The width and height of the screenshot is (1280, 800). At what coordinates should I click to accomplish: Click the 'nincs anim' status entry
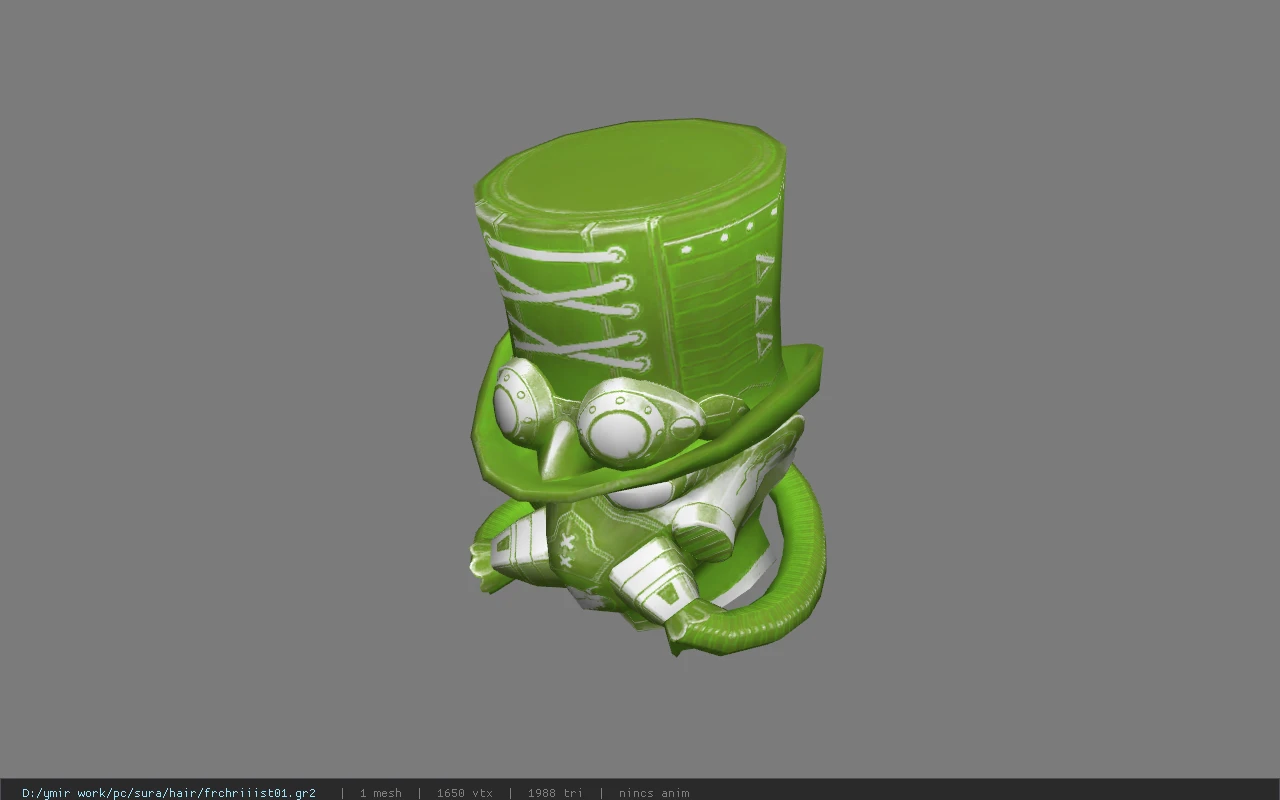click(654, 793)
